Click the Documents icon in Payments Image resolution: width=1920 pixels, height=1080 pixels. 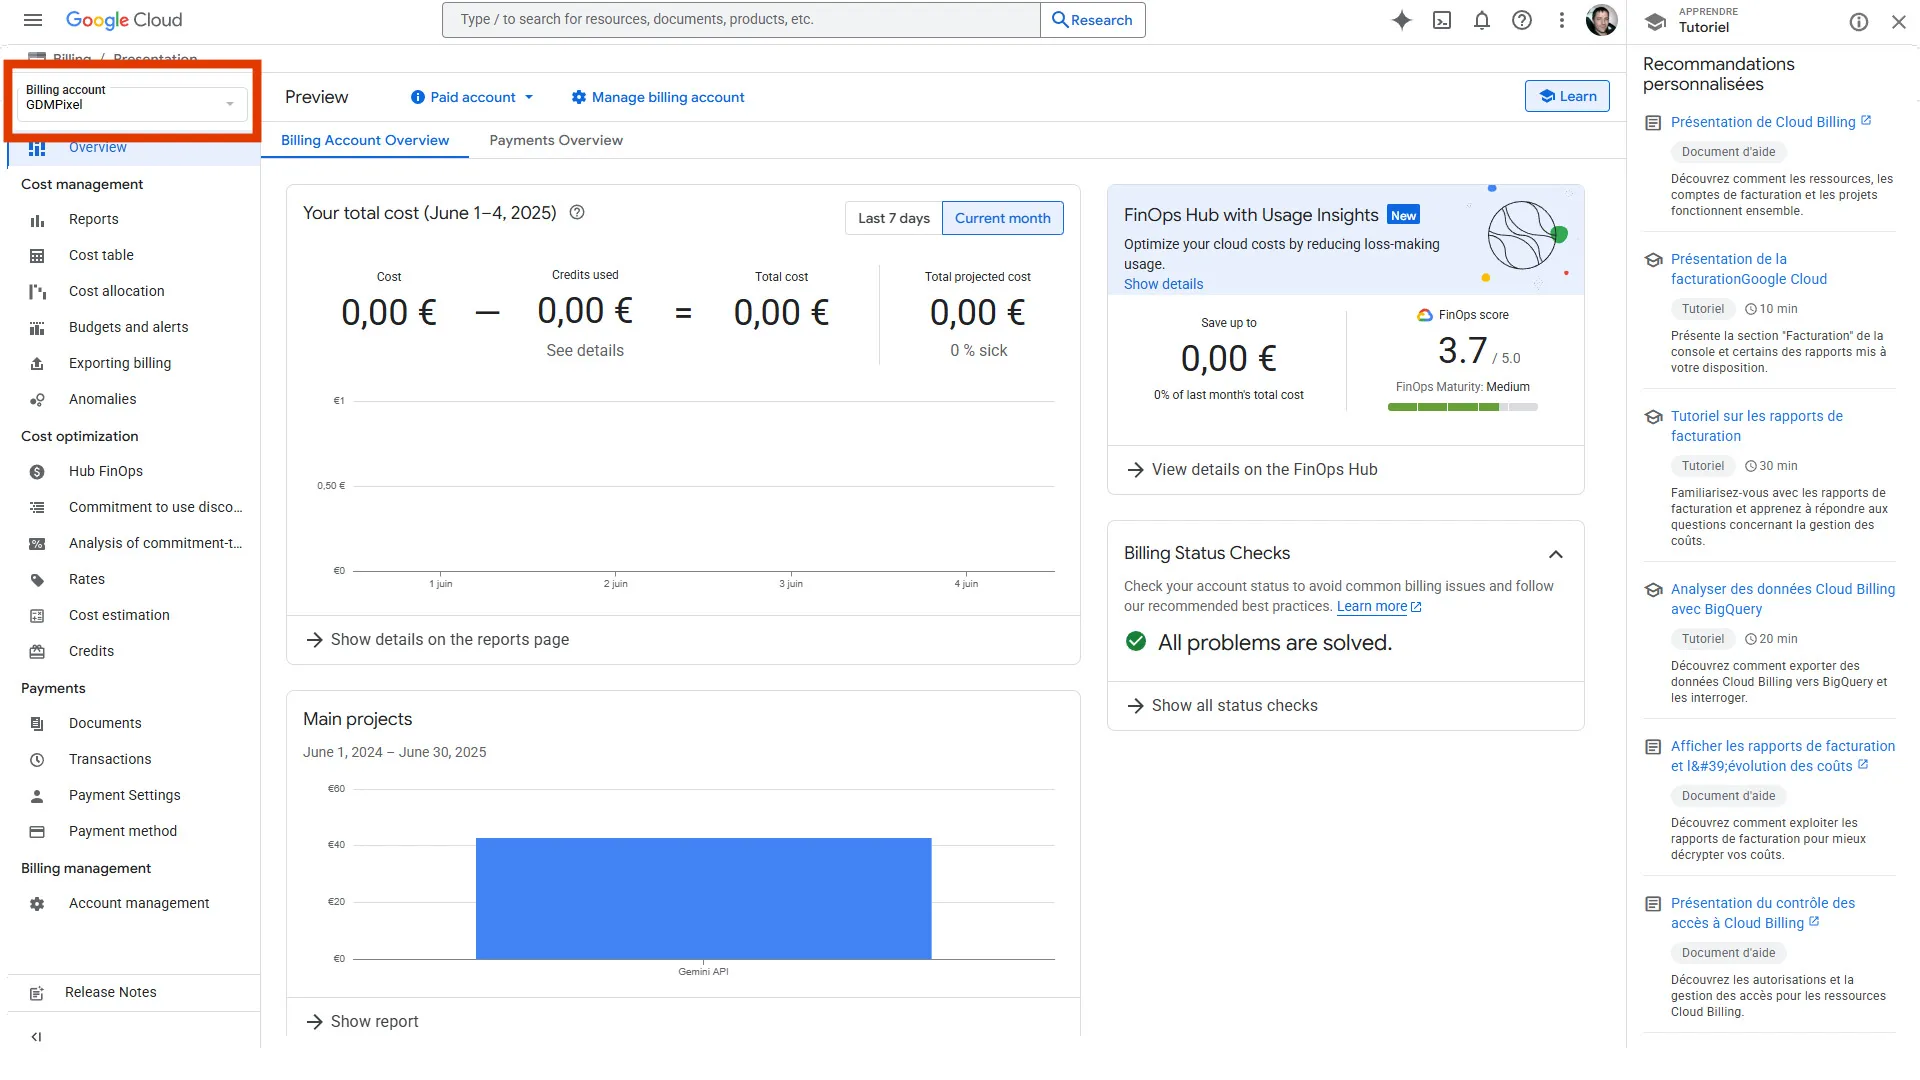[37, 724]
